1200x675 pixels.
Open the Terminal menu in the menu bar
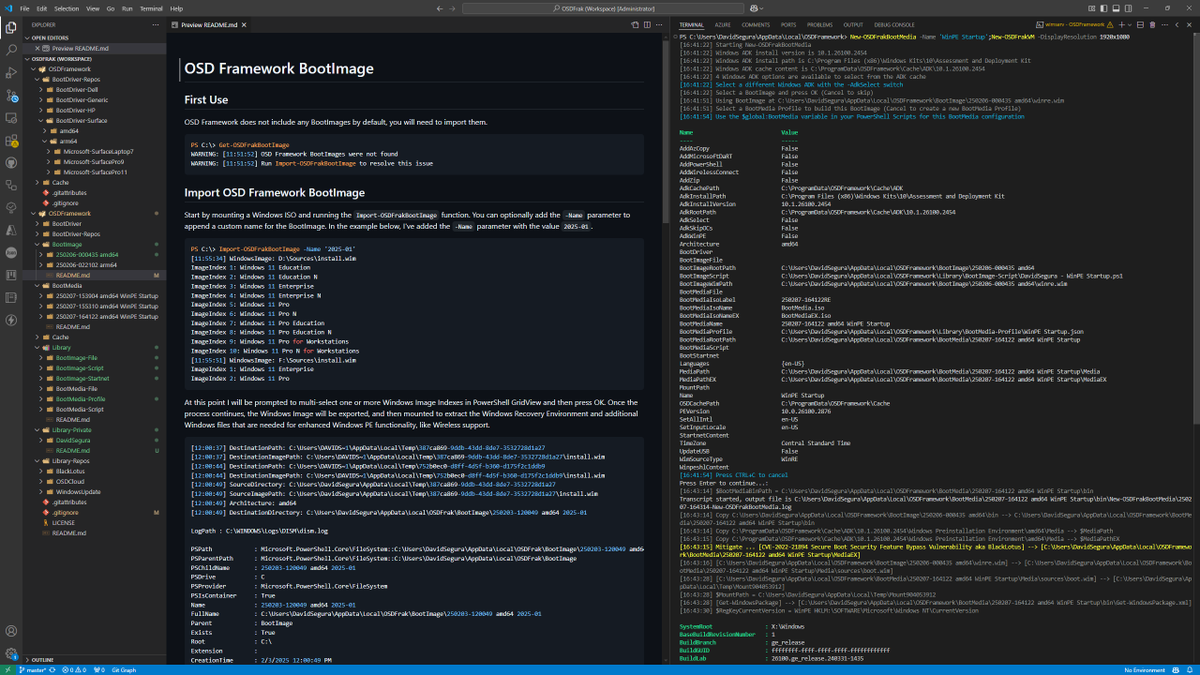click(150, 8)
